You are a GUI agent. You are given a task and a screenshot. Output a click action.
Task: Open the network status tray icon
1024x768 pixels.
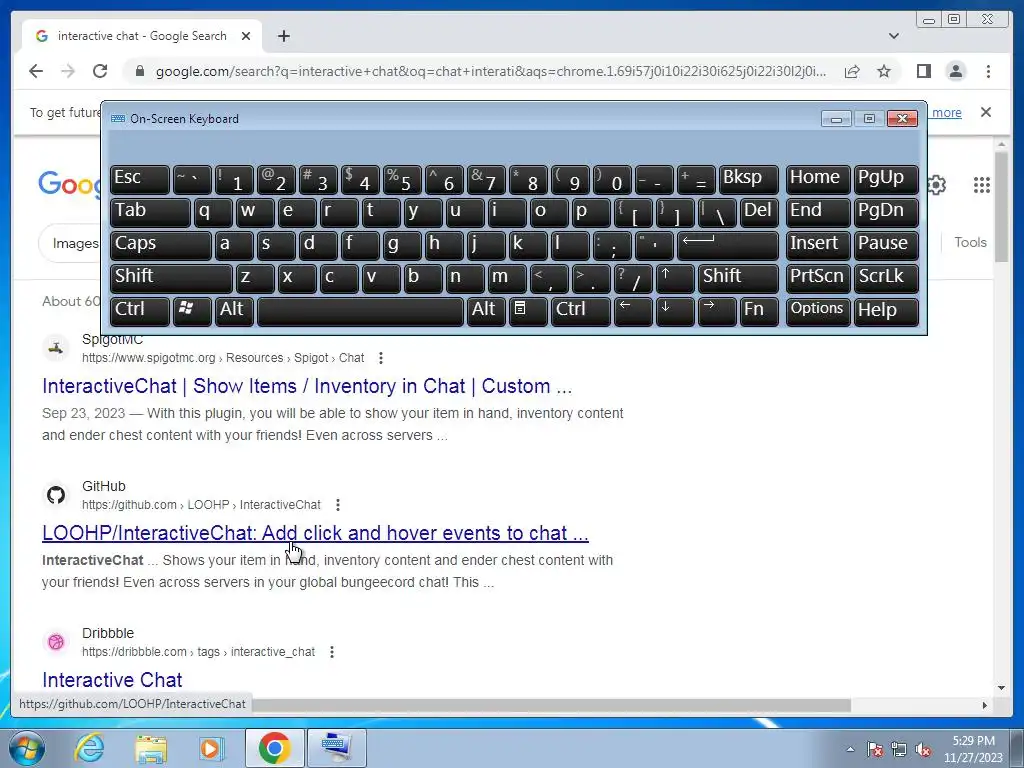(899, 750)
